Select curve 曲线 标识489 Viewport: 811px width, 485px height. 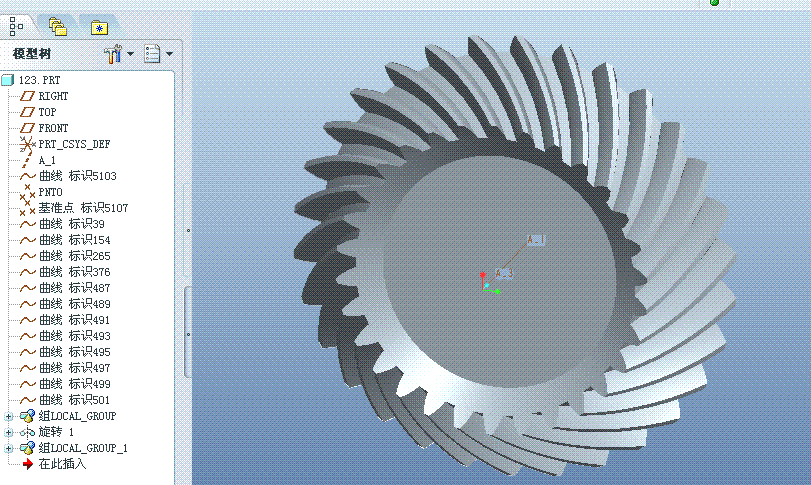(x=75, y=305)
